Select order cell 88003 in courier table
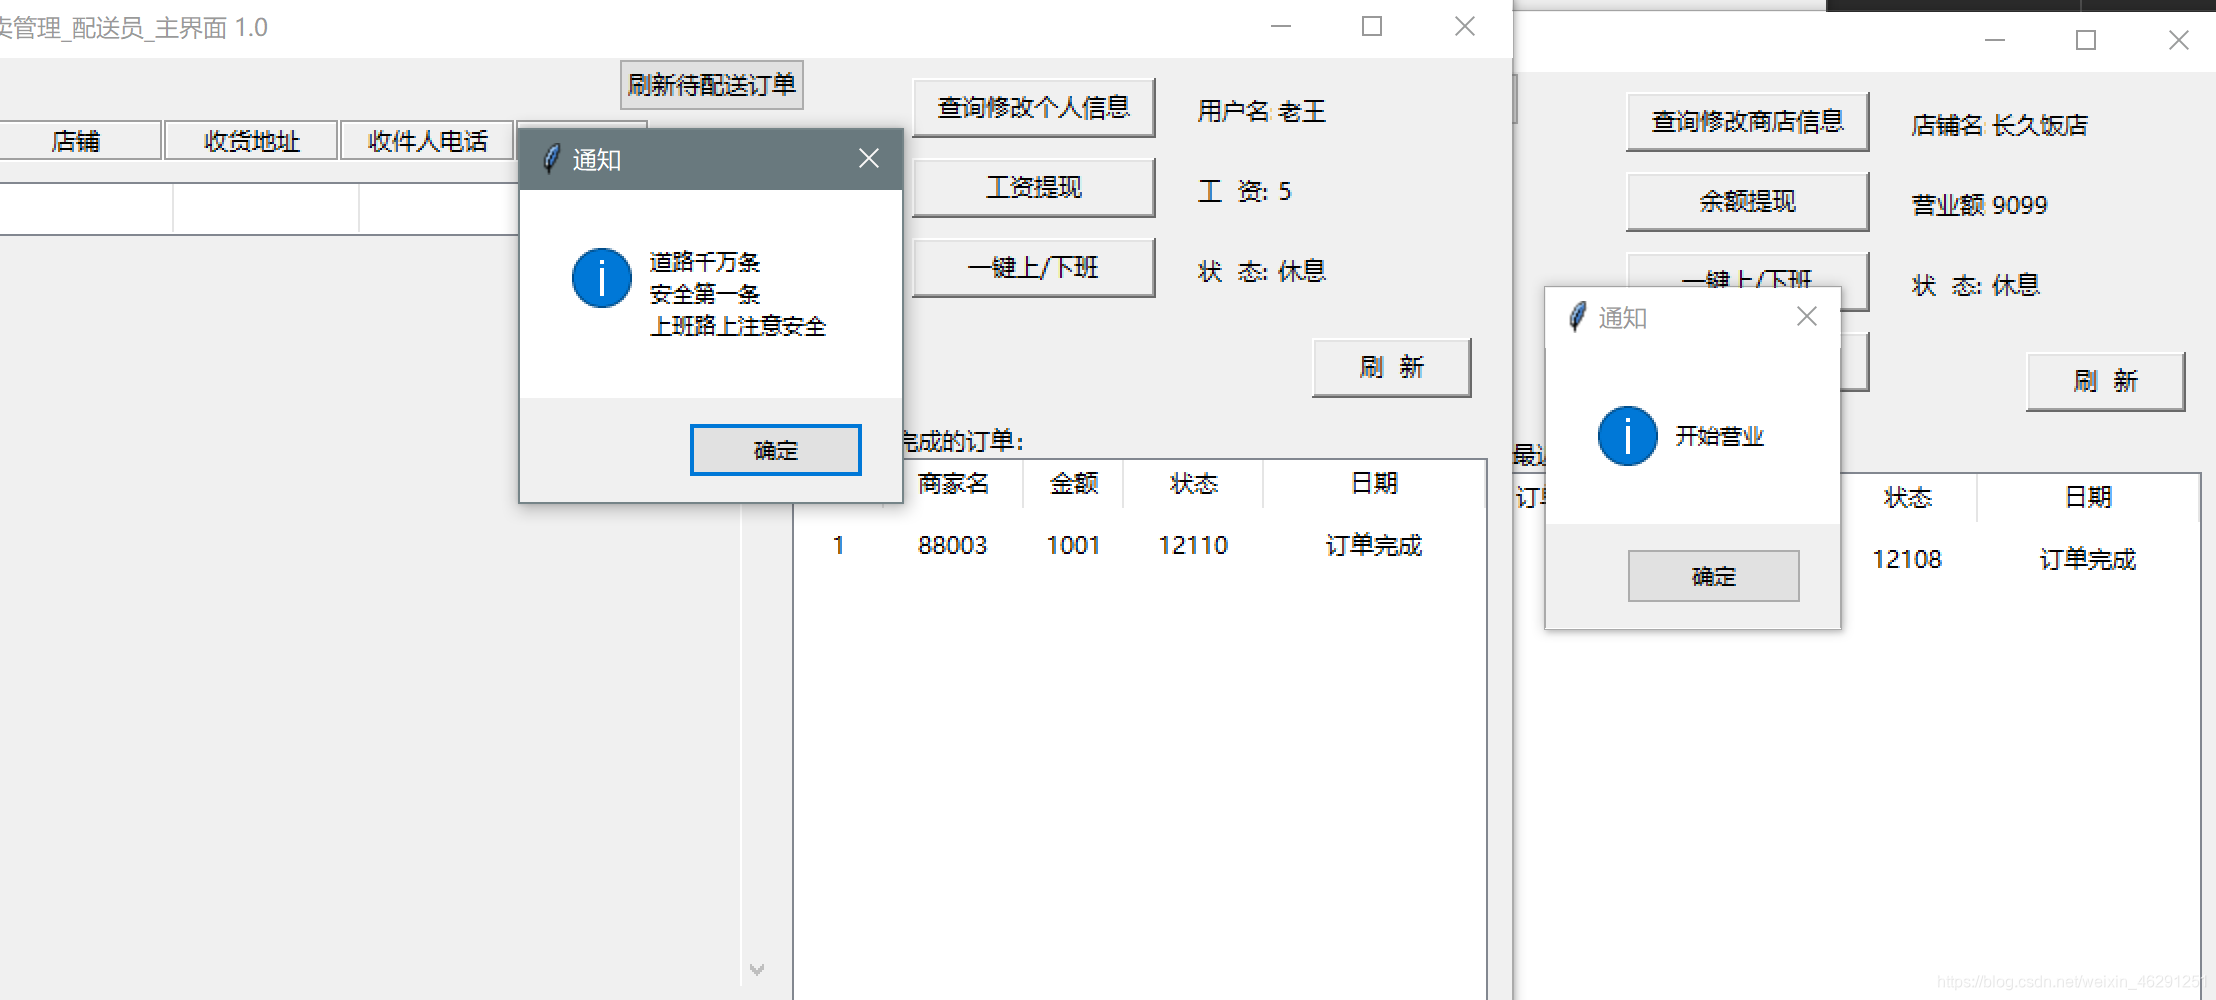The image size is (2216, 1000). pos(952,545)
